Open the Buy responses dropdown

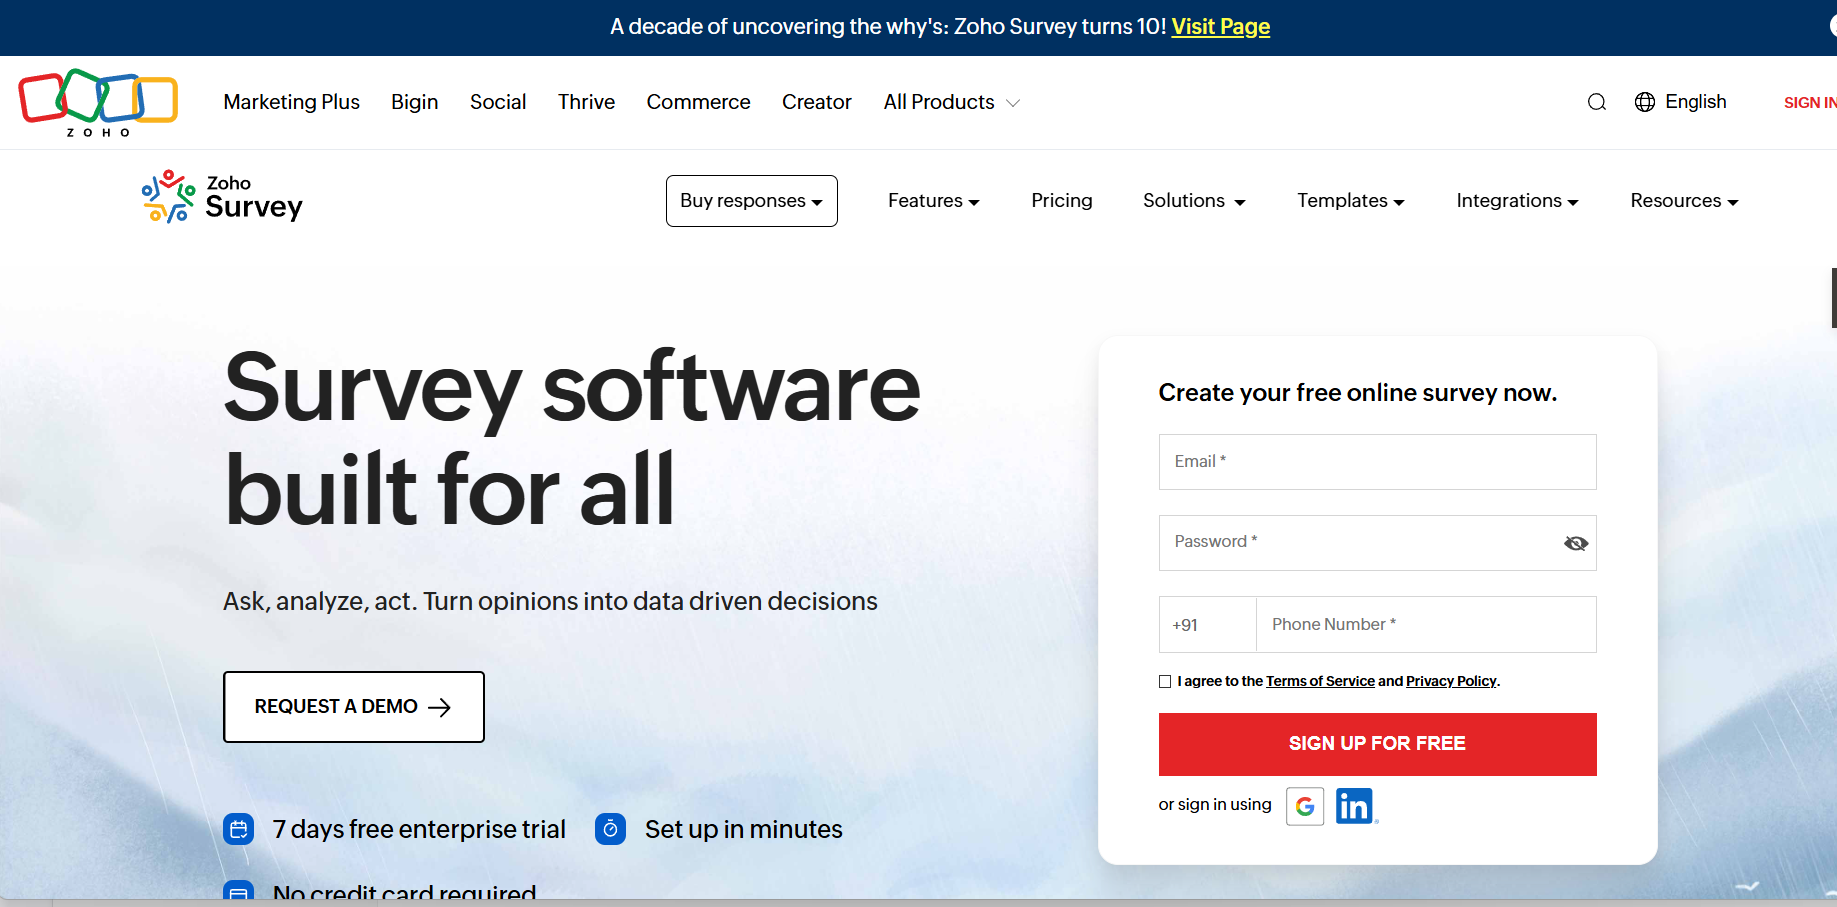(752, 201)
